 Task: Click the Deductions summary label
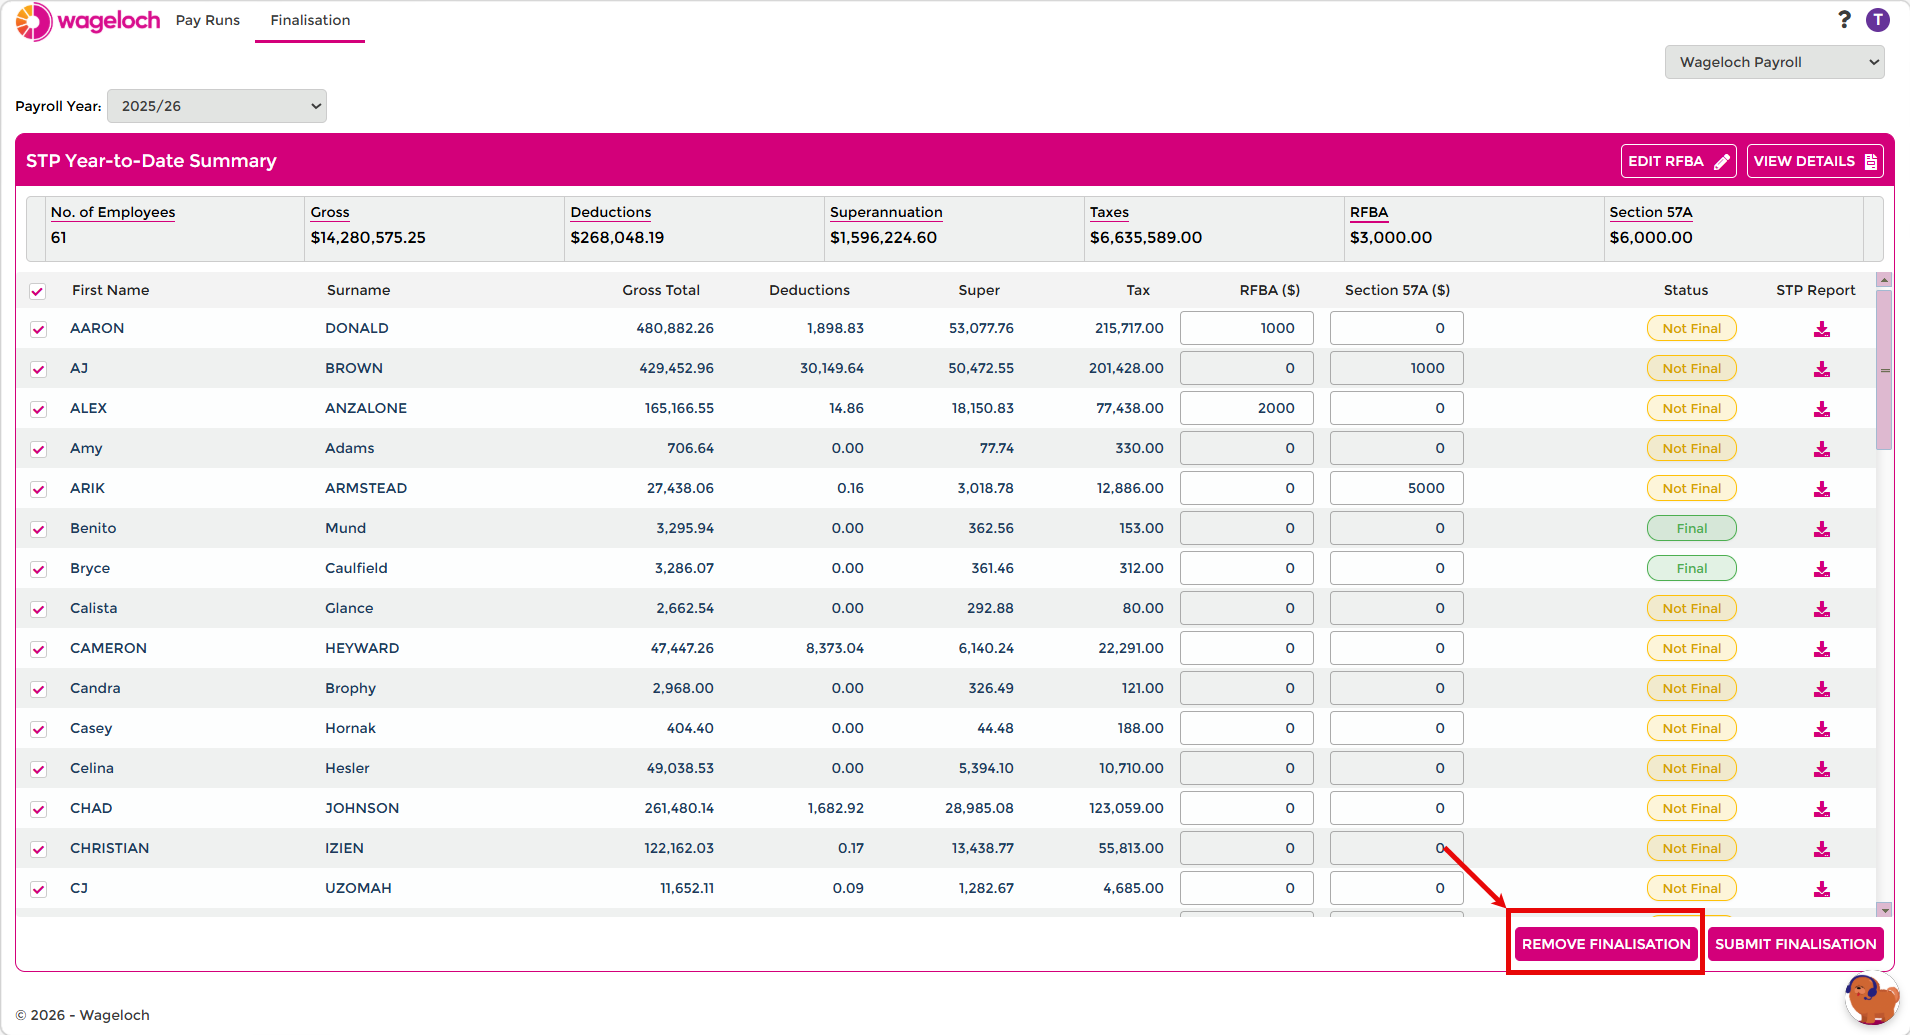click(x=611, y=212)
